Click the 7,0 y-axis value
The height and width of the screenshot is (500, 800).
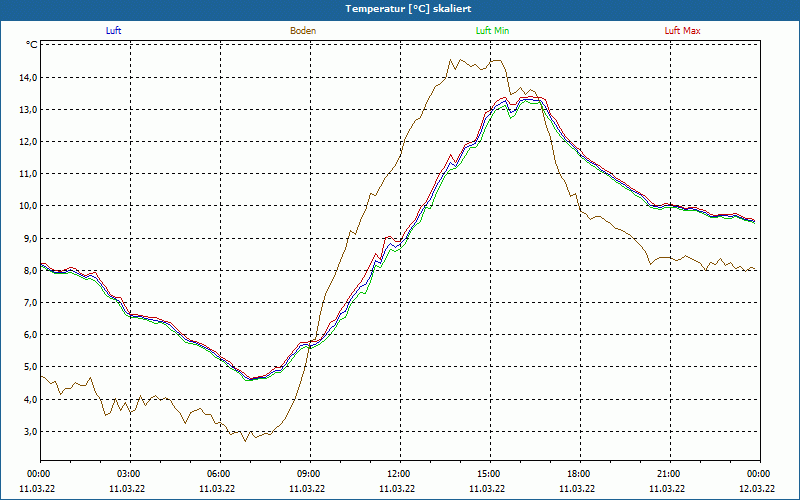[31, 303]
